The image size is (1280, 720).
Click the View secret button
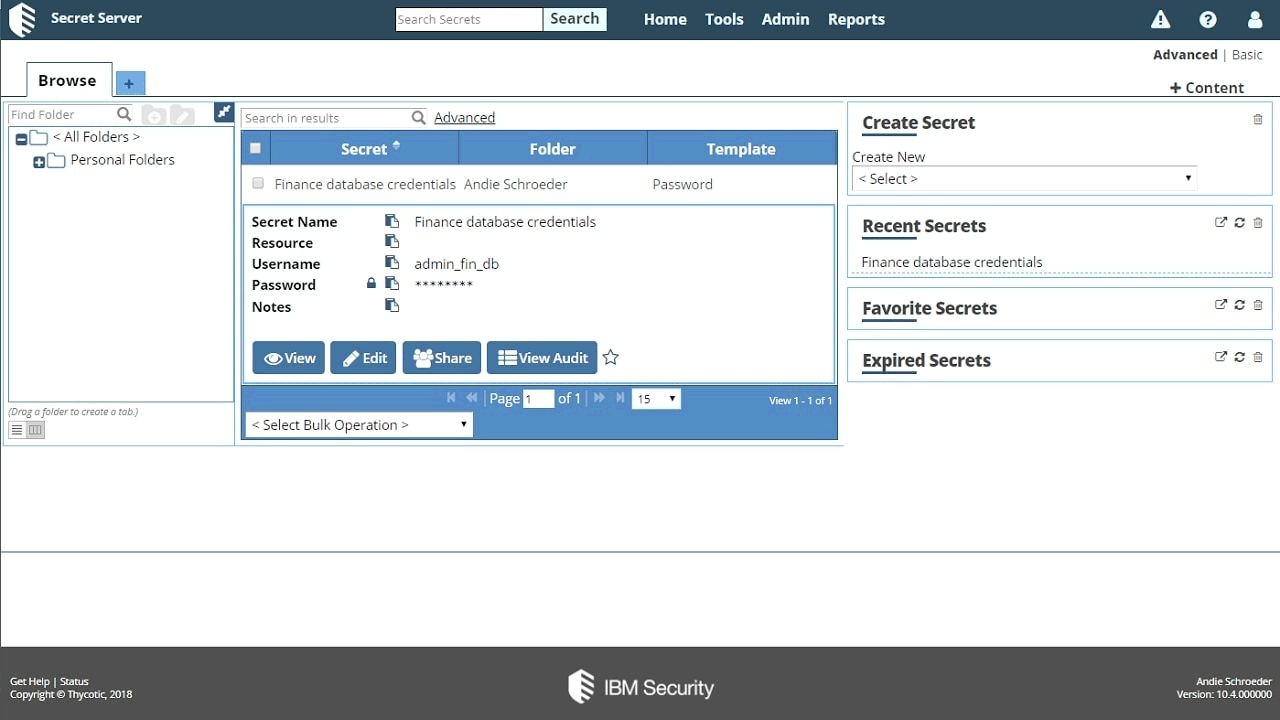pyautogui.click(x=289, y=358)
